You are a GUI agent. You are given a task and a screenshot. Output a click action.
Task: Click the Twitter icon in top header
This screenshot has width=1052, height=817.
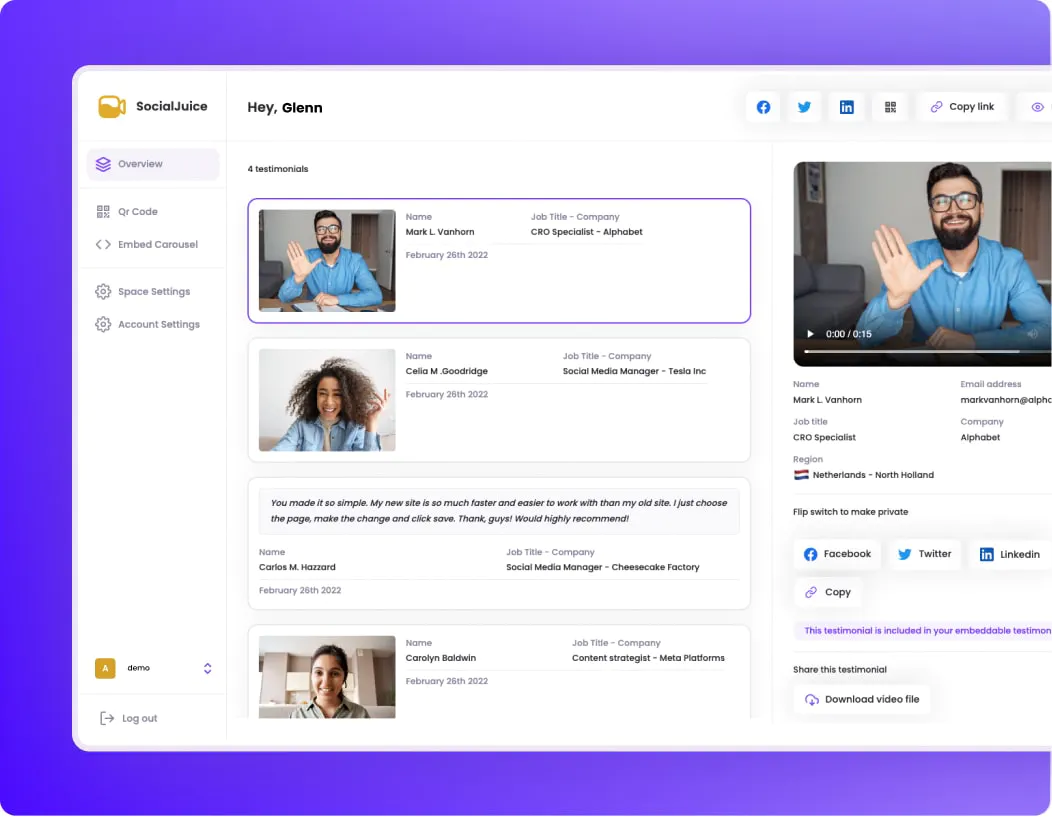pyautogui.click(x=804, y=107)
